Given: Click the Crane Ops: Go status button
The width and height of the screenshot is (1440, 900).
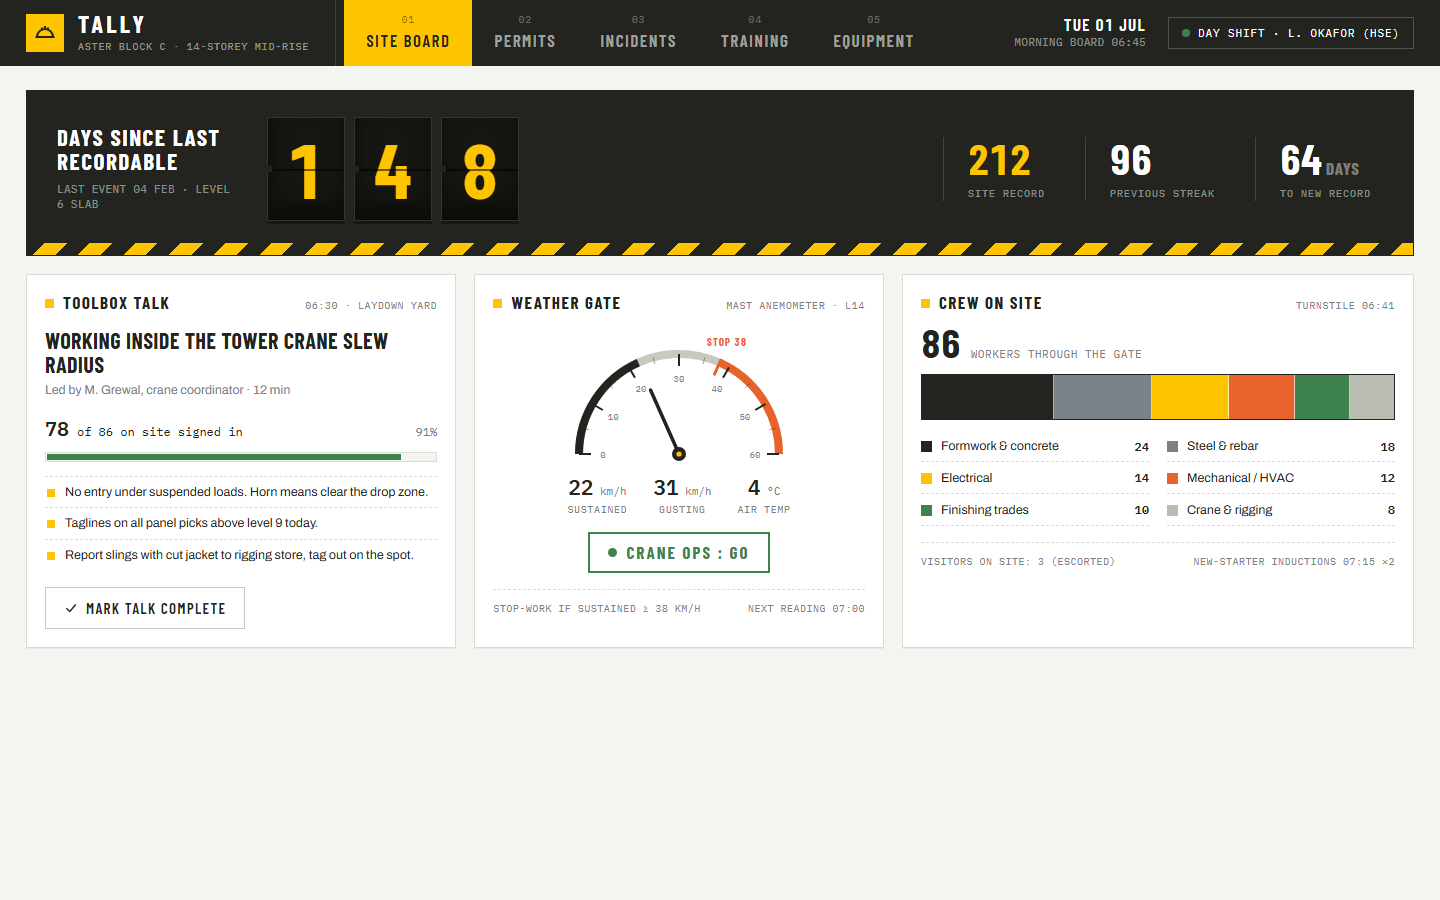Looking at the screenshot, I should coord(679,553).
